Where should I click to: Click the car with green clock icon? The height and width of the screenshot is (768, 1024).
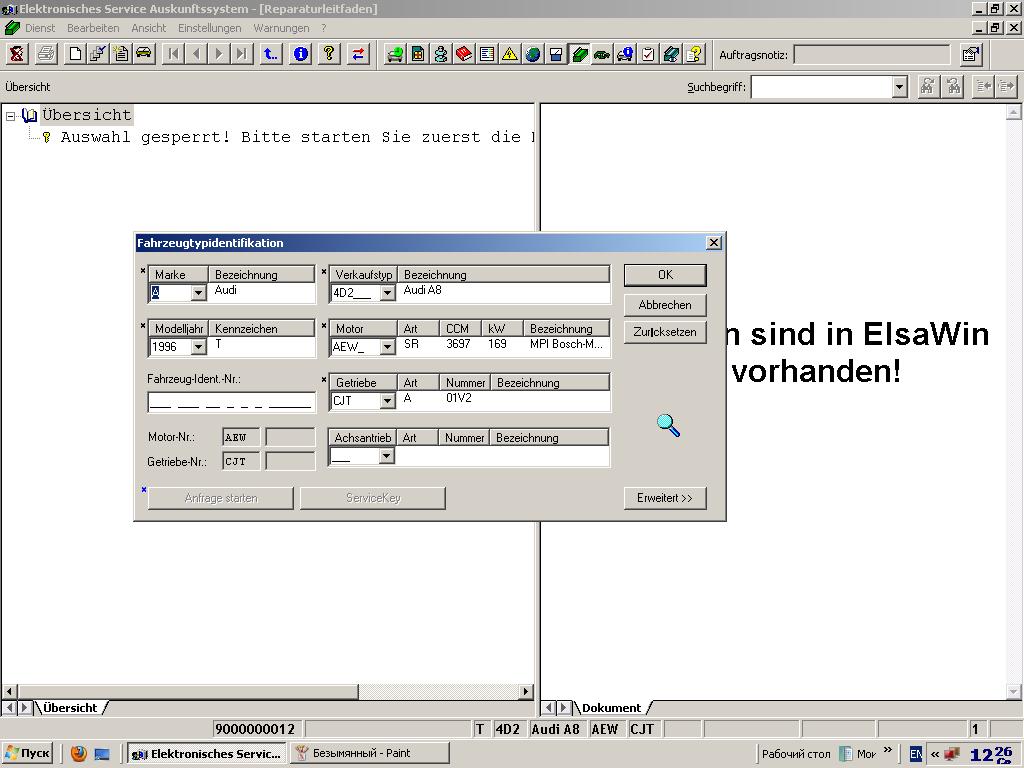click(x=394, y=54)
